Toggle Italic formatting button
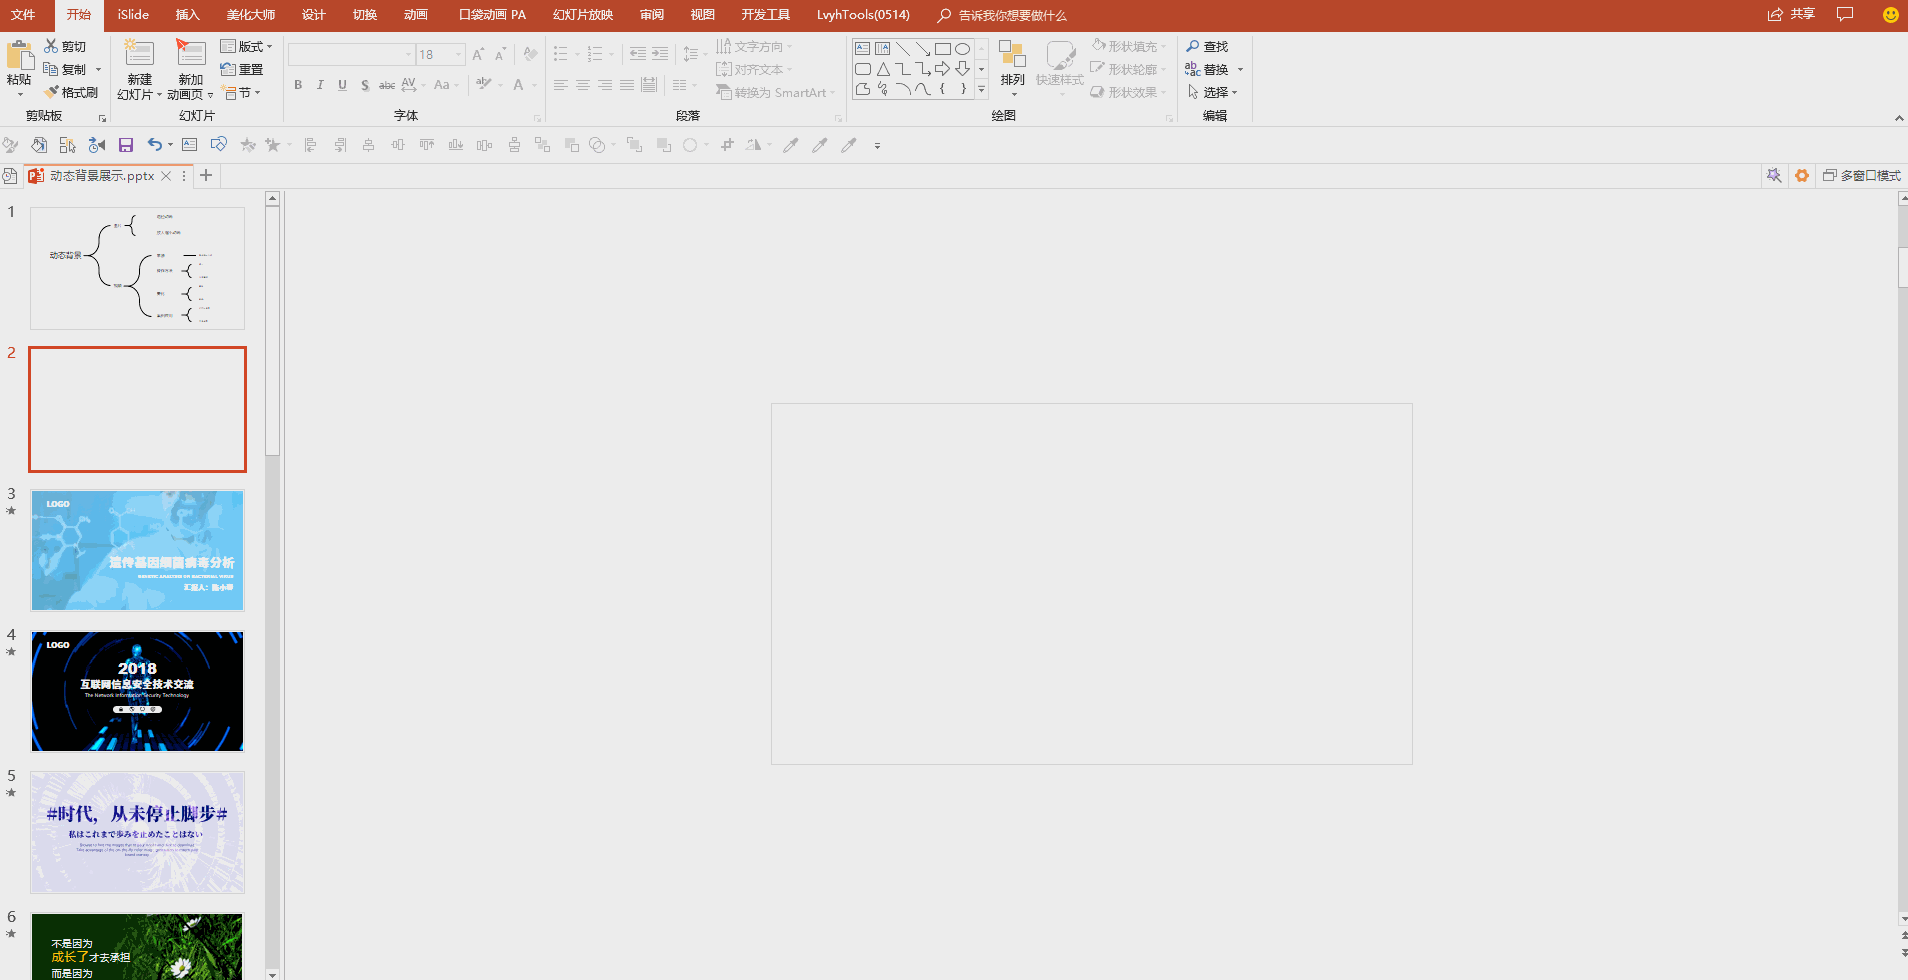 pos(320,85)
